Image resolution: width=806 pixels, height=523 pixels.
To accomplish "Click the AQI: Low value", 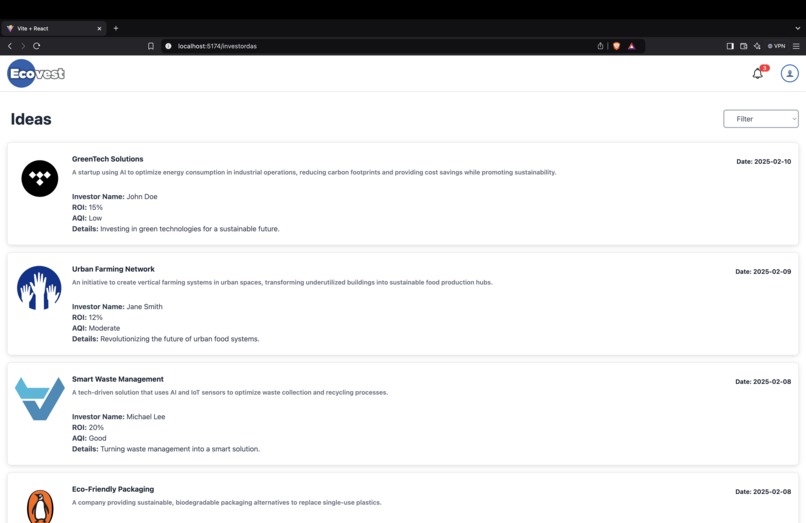I will click(87, 218).
